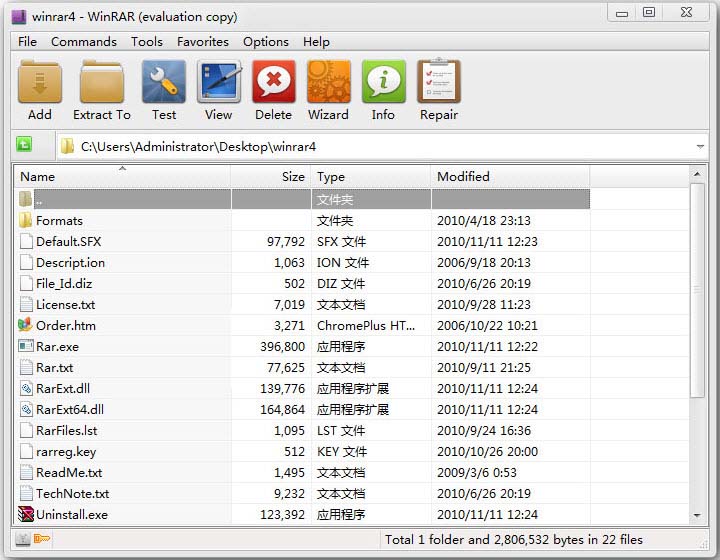Viewport: 720px width, 560px height.
Task: Click the key icon in status bar
Action: click(42, 540)
